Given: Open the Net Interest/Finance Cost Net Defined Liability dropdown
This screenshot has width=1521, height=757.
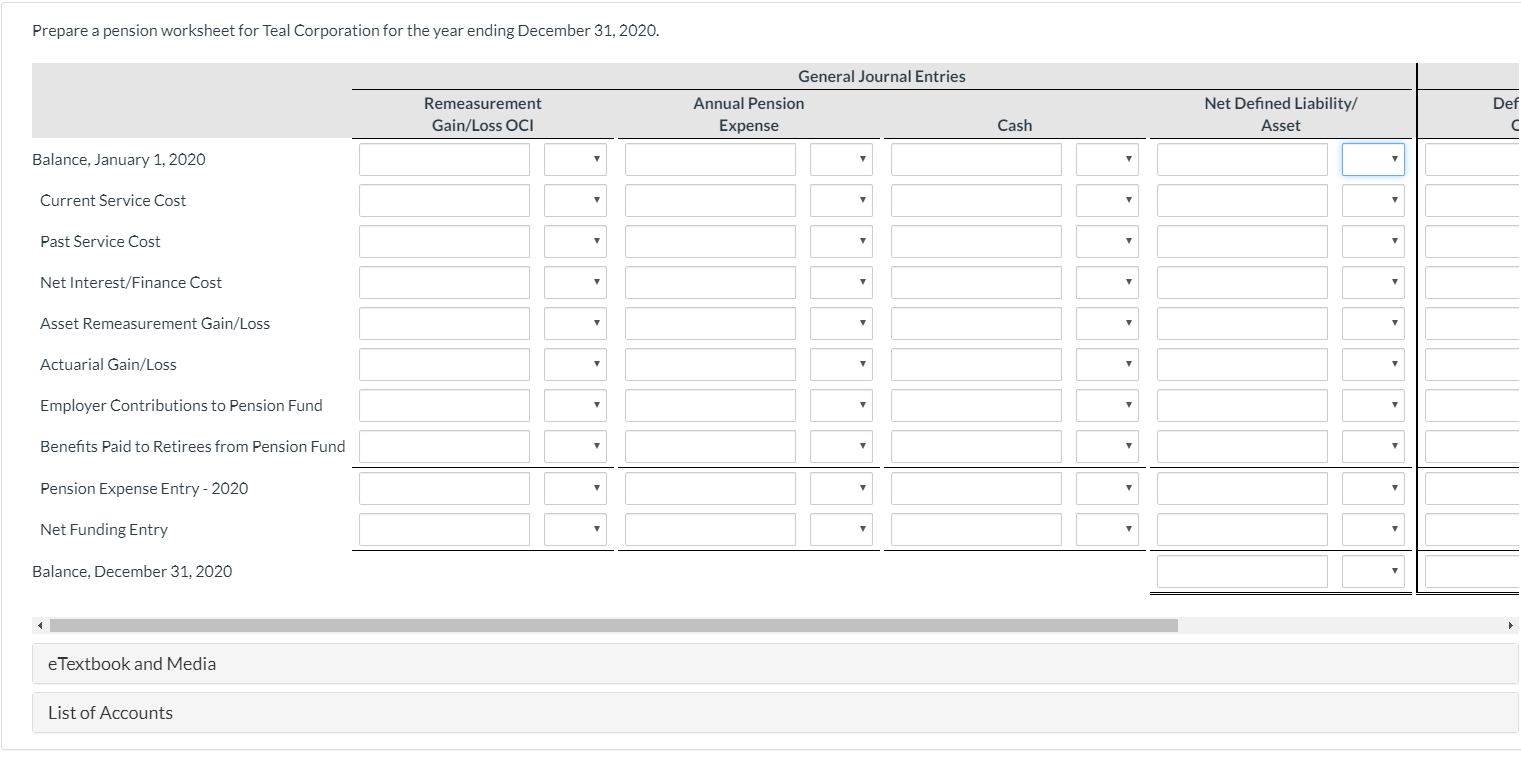Looking at the screenshot, I should [x=1373, y=282].
